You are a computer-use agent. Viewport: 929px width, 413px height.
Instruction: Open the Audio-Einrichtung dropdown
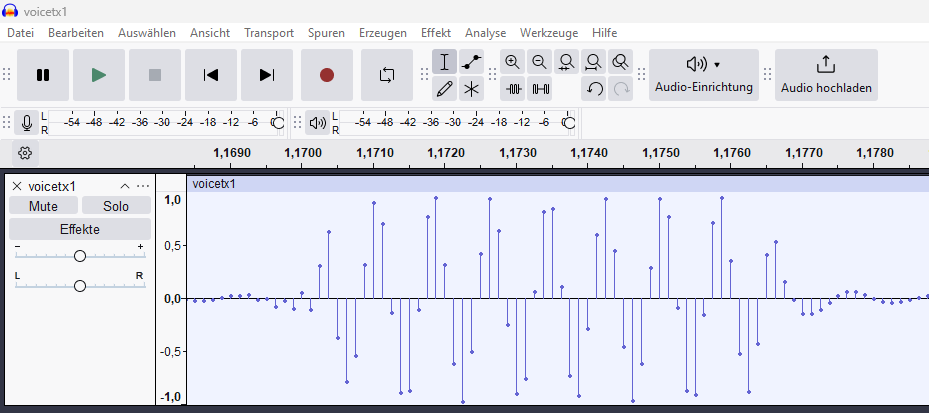click(703, 75)
